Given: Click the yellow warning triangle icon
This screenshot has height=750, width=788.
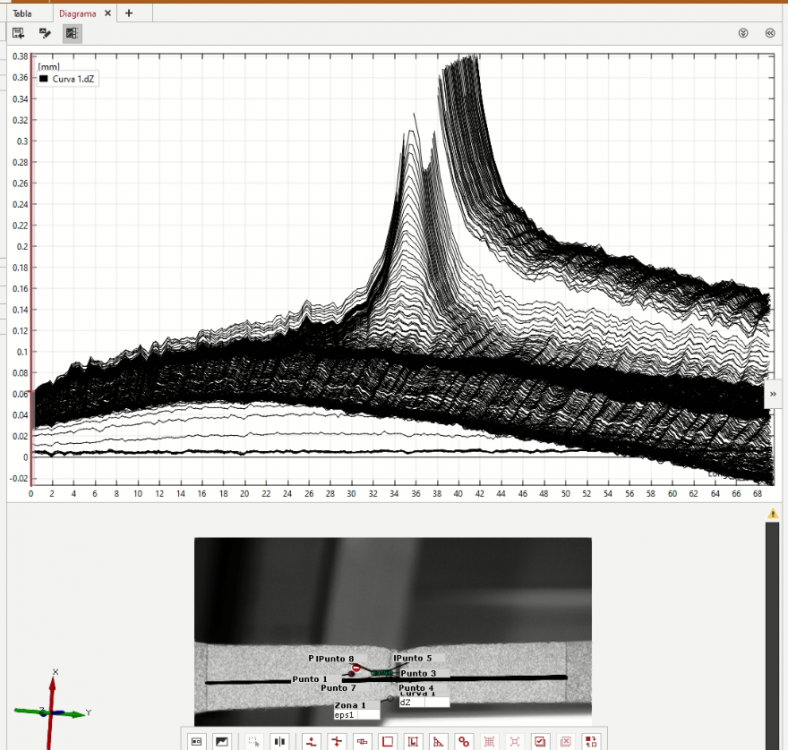Looking at the screenshot, I should 772,514.
